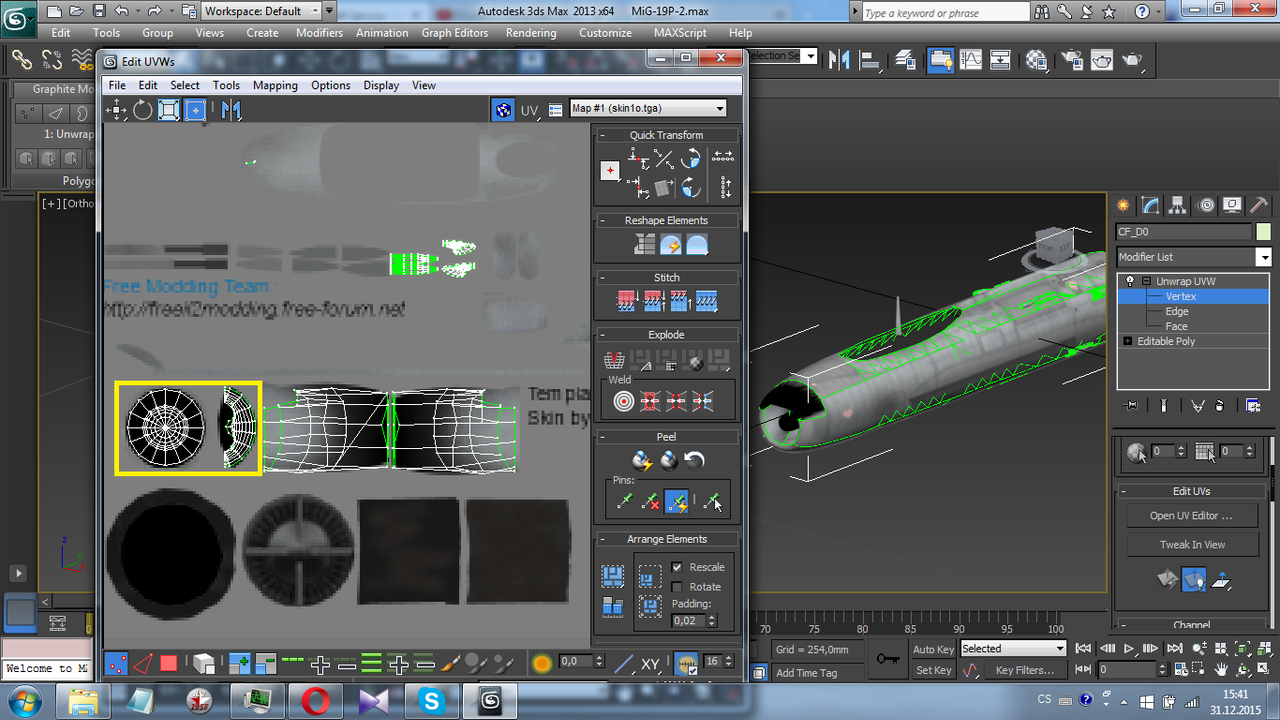1280x720 pixels.
Task: Toggle Auto Key animation mode
Action: [x=933, y=648]
